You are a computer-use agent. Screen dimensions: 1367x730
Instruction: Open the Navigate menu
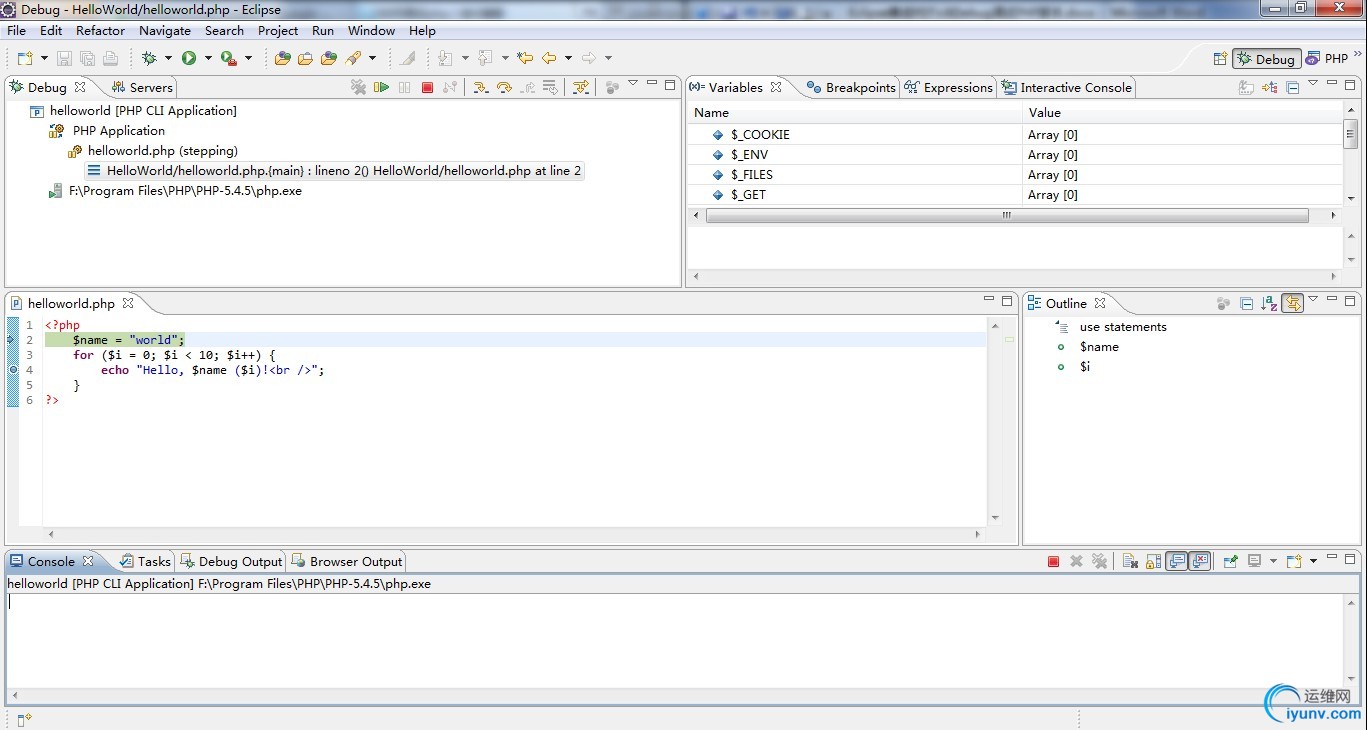pos(165,31)
